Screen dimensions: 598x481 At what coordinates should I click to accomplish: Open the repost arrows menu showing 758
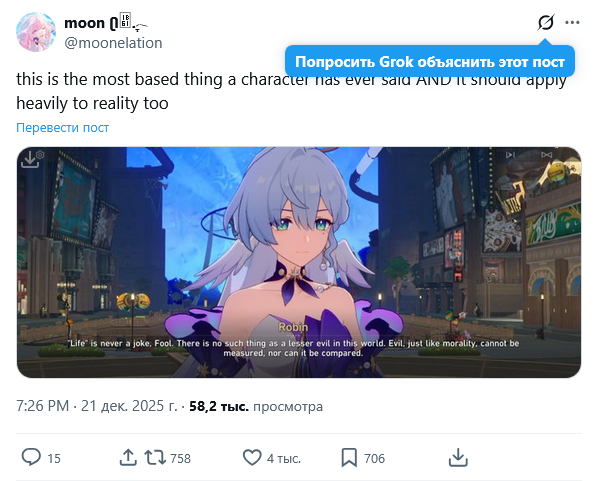click(x=167, y=458)
